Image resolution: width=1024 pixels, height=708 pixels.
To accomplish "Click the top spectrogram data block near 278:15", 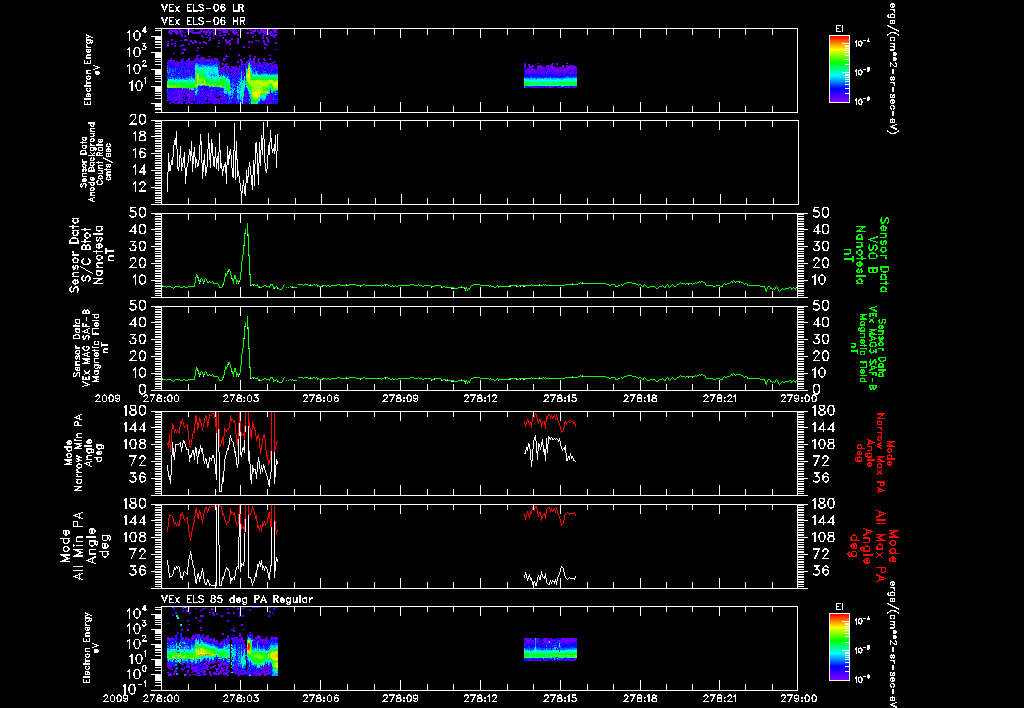I will coord(550,75).
